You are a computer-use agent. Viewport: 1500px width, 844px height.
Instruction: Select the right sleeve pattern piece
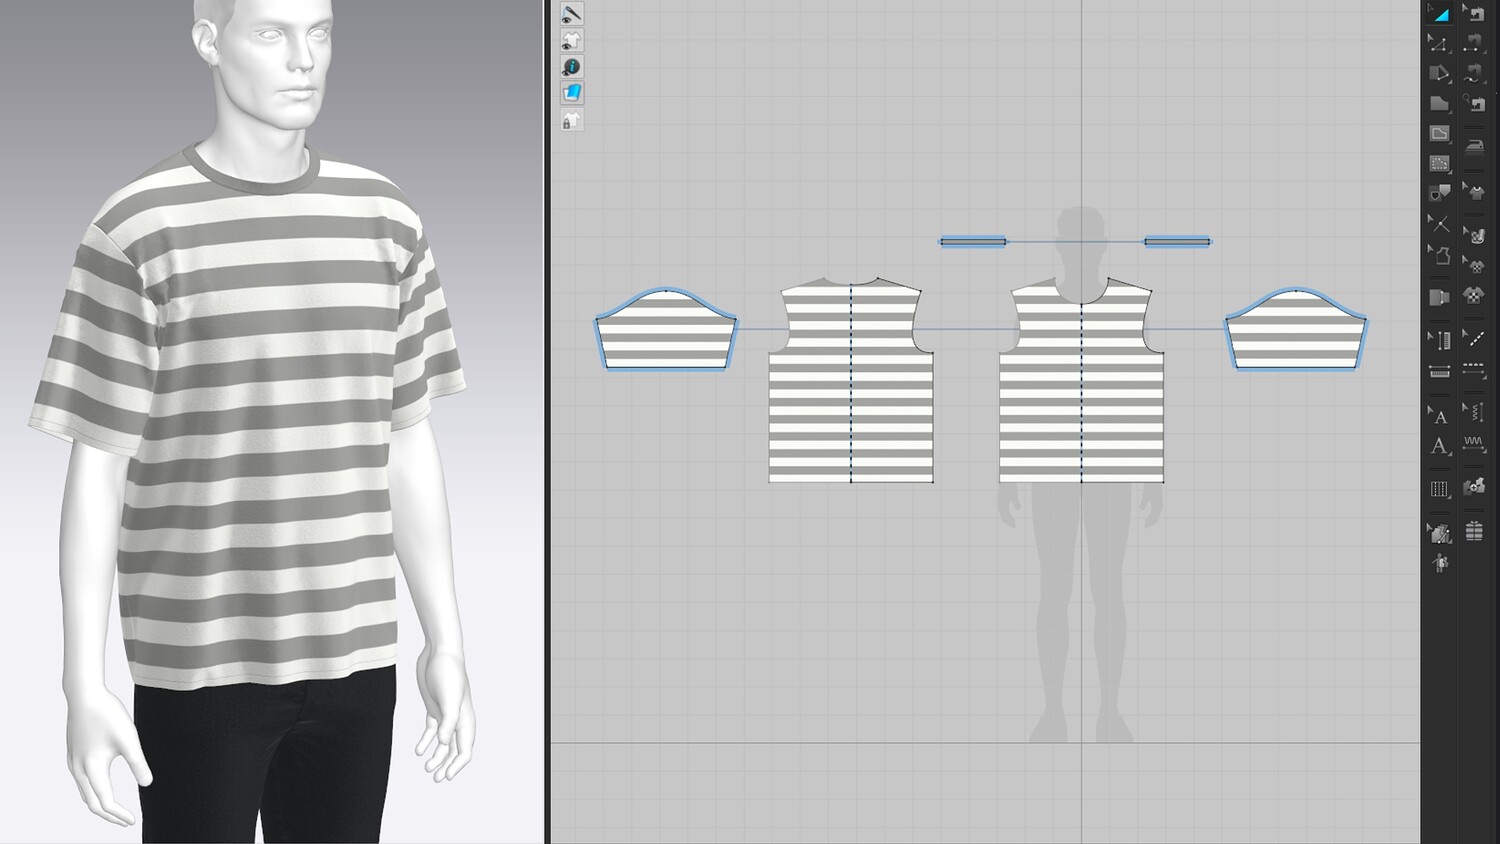[x=1296, y=330]
